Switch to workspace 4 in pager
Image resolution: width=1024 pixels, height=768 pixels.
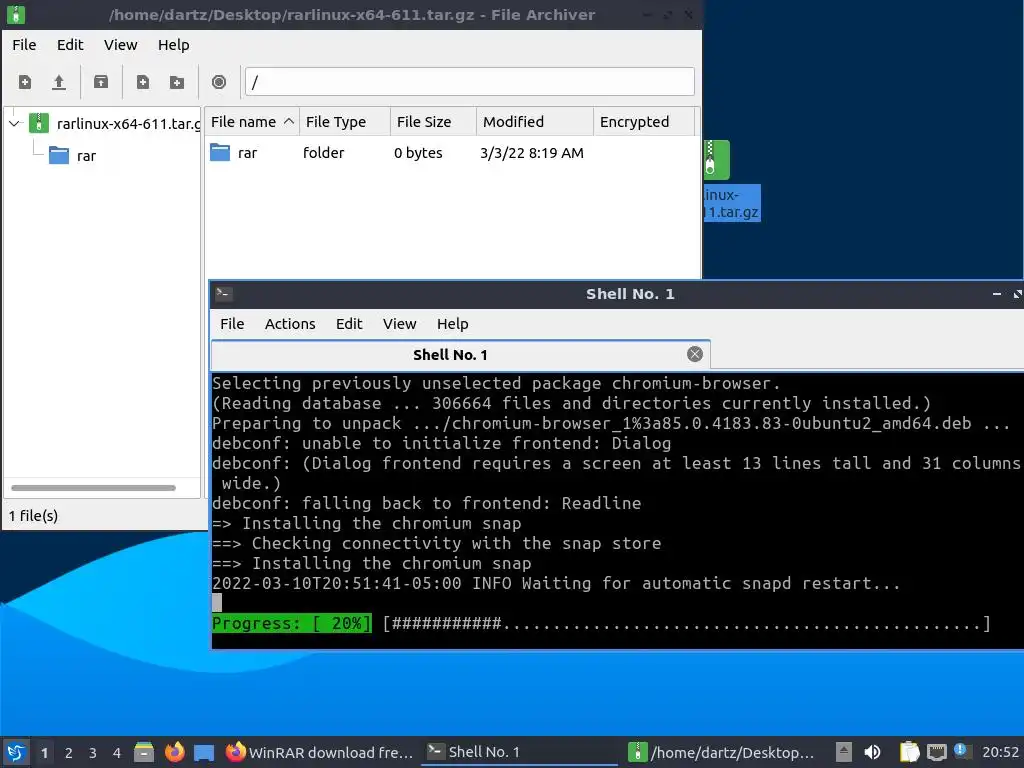point(116,753)
